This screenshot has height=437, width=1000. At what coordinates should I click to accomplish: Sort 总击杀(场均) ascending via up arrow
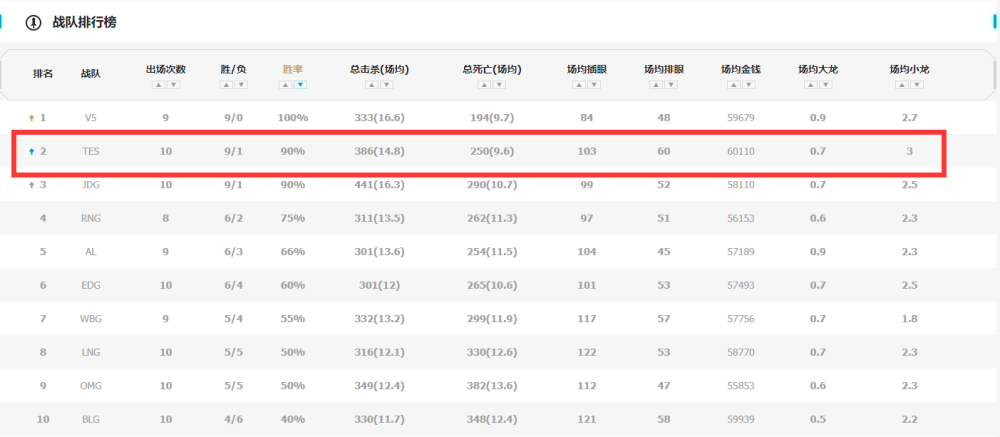click(x=371, y=85)
